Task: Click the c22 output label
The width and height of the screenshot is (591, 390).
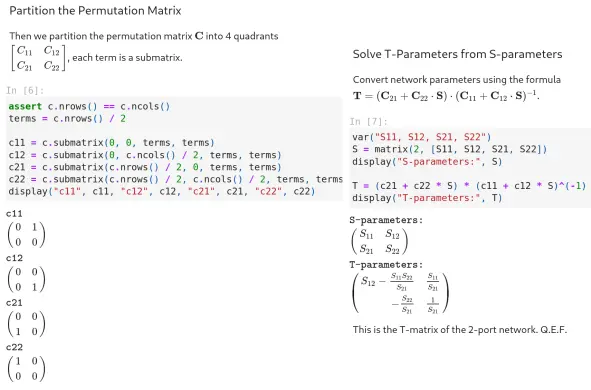Action: 14,347
